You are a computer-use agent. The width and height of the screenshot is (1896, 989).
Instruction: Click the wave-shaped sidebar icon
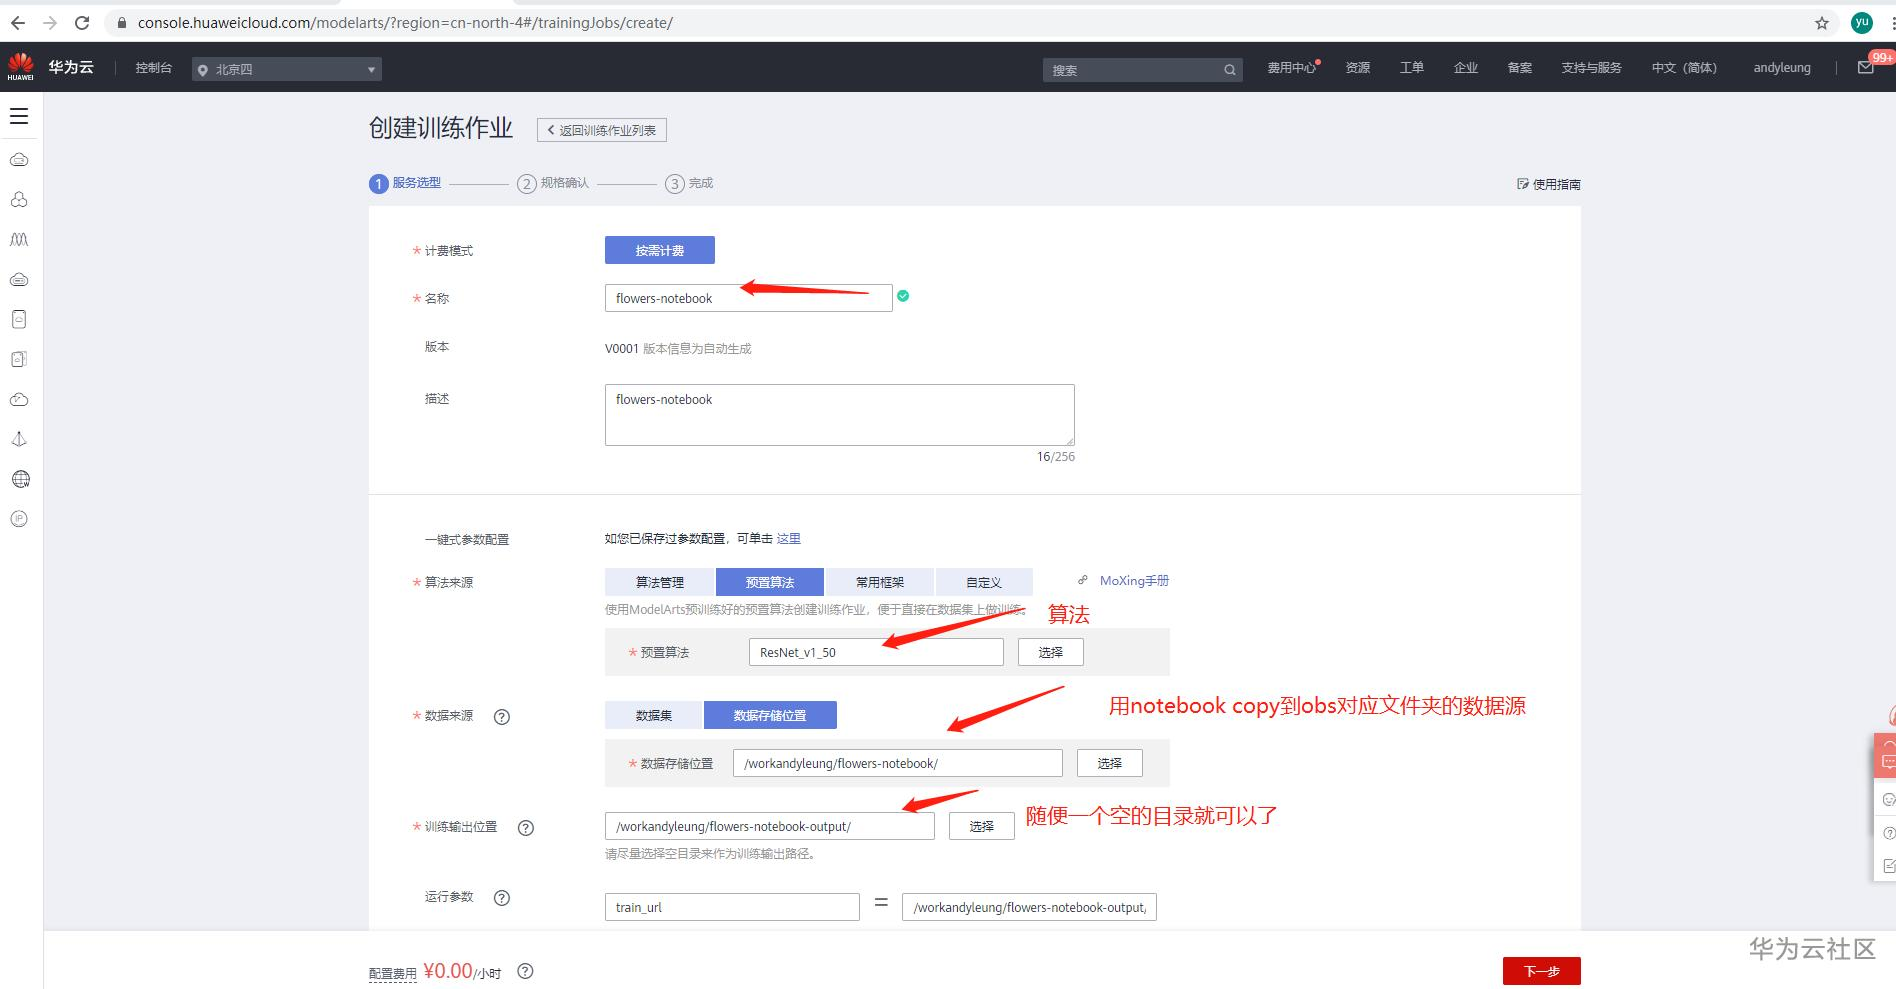click(19, 240)
